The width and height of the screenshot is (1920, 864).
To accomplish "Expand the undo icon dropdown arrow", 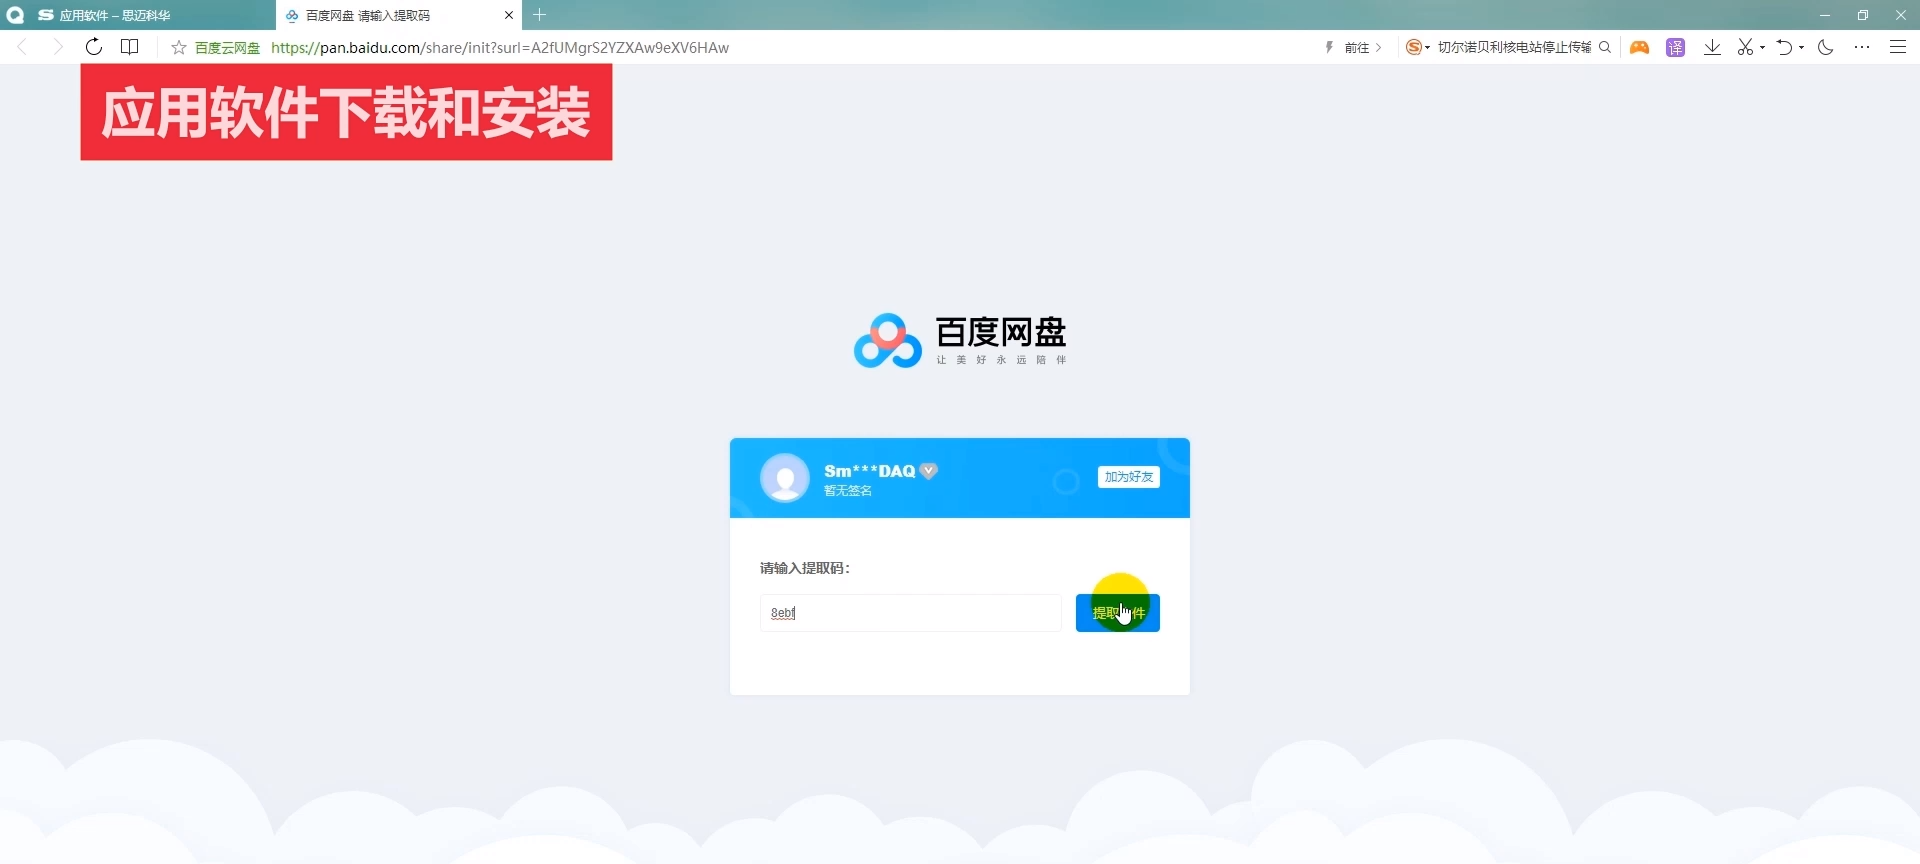I will click(1801, 47).
